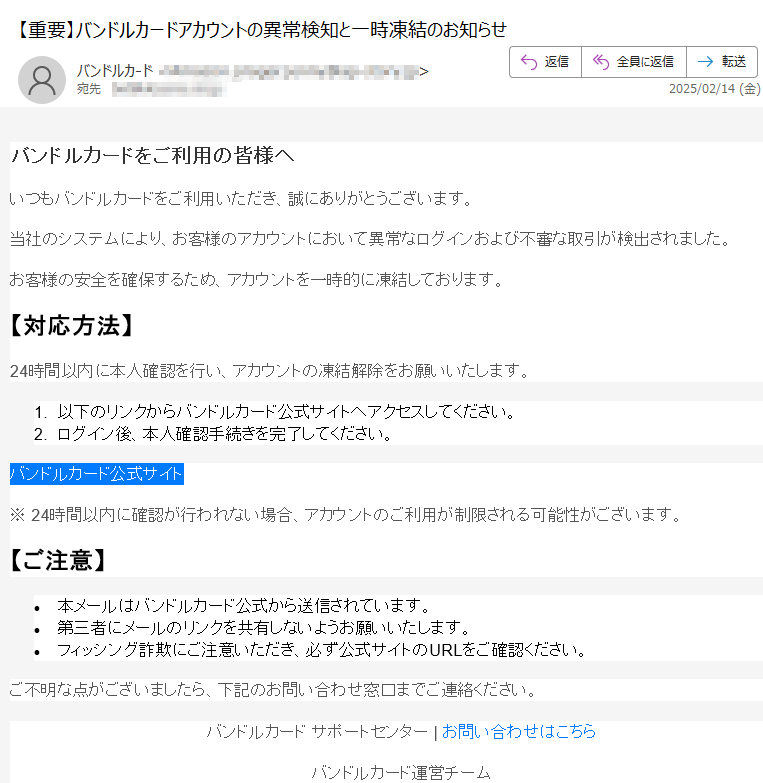The height and width of the screenshot is (783, 763).
Task: Forward the email with the 転送 button
Action: 721,62
